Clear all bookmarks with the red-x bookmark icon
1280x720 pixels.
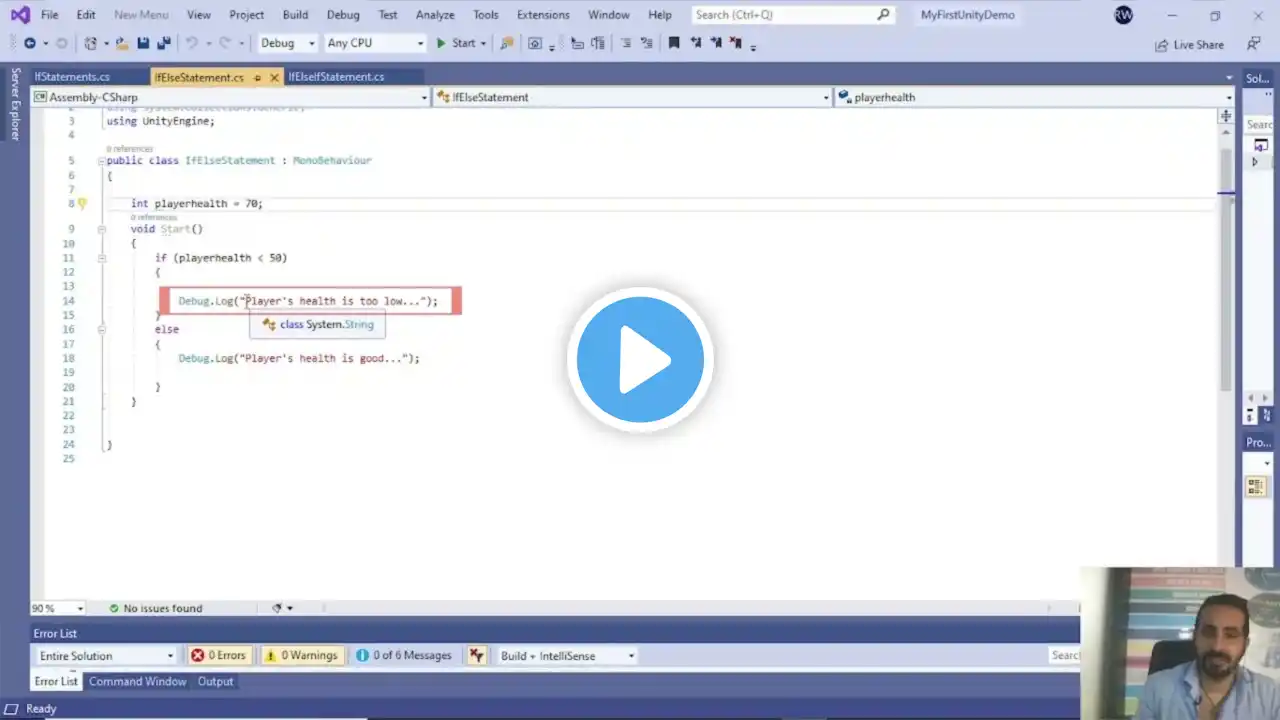pyautogui.click(x=736, y=43)
